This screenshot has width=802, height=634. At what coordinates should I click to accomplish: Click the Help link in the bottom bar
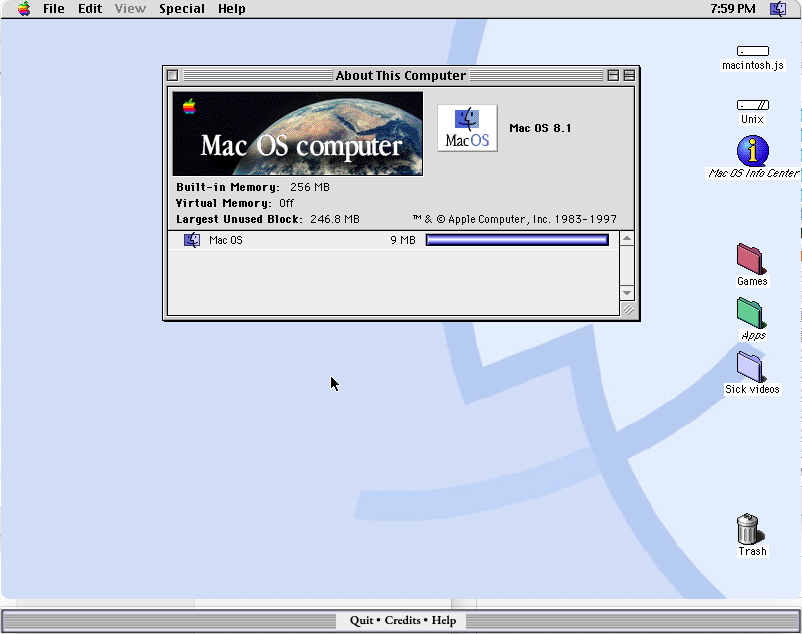tap(444, 620)
